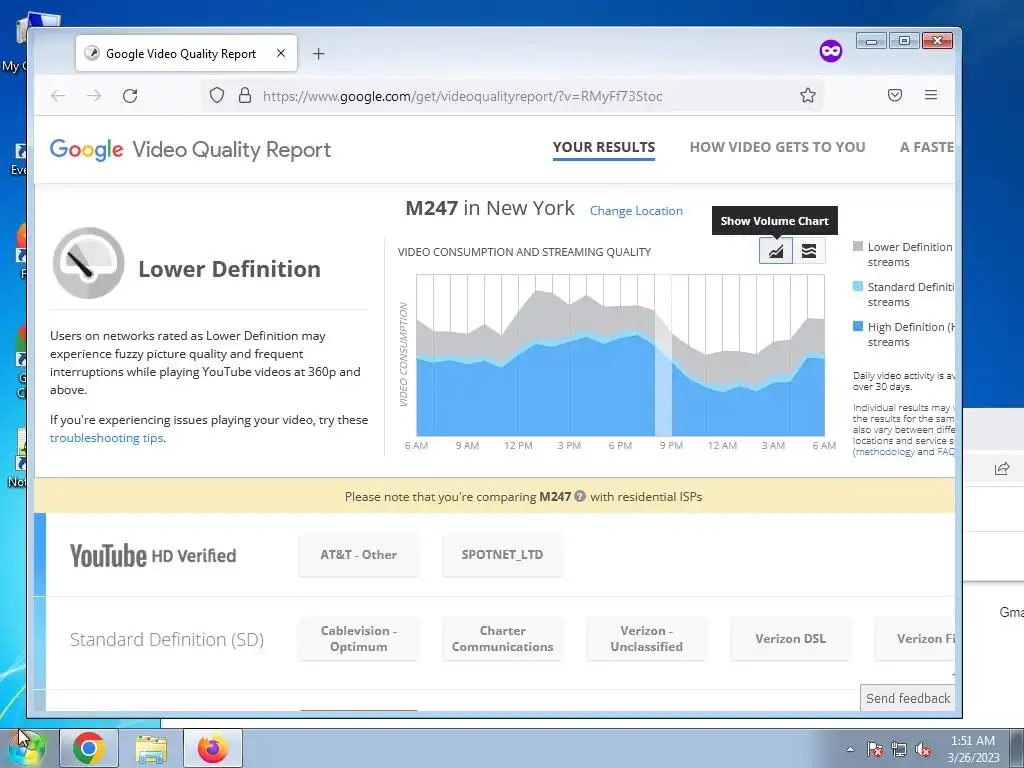This screenshot has width=1024, height=768.
Task: Click the YouTube HD Verified logo
Action: pyautogui.click(x=153, y=556)
